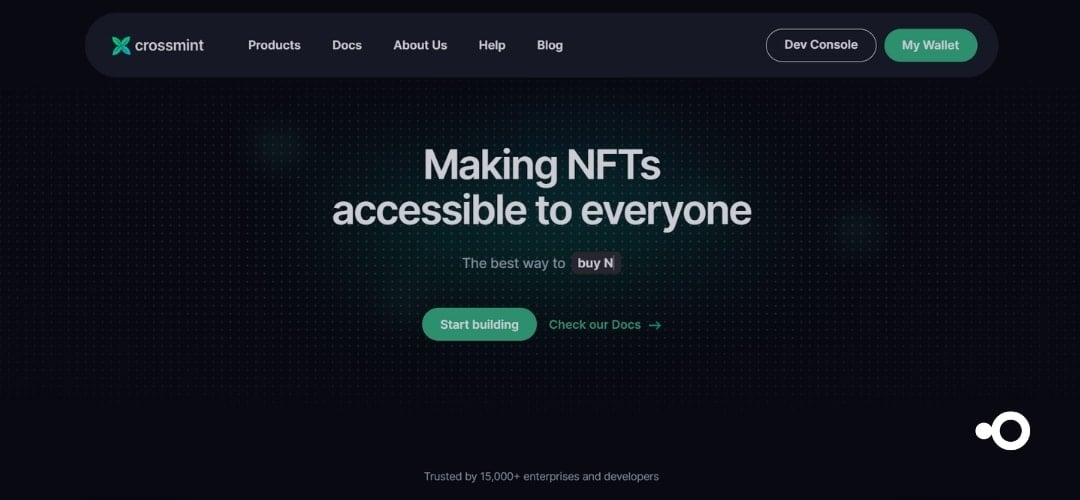Click the crossmint wordmark text
This screenshot has height=500, width=1080.
(169, 45)
